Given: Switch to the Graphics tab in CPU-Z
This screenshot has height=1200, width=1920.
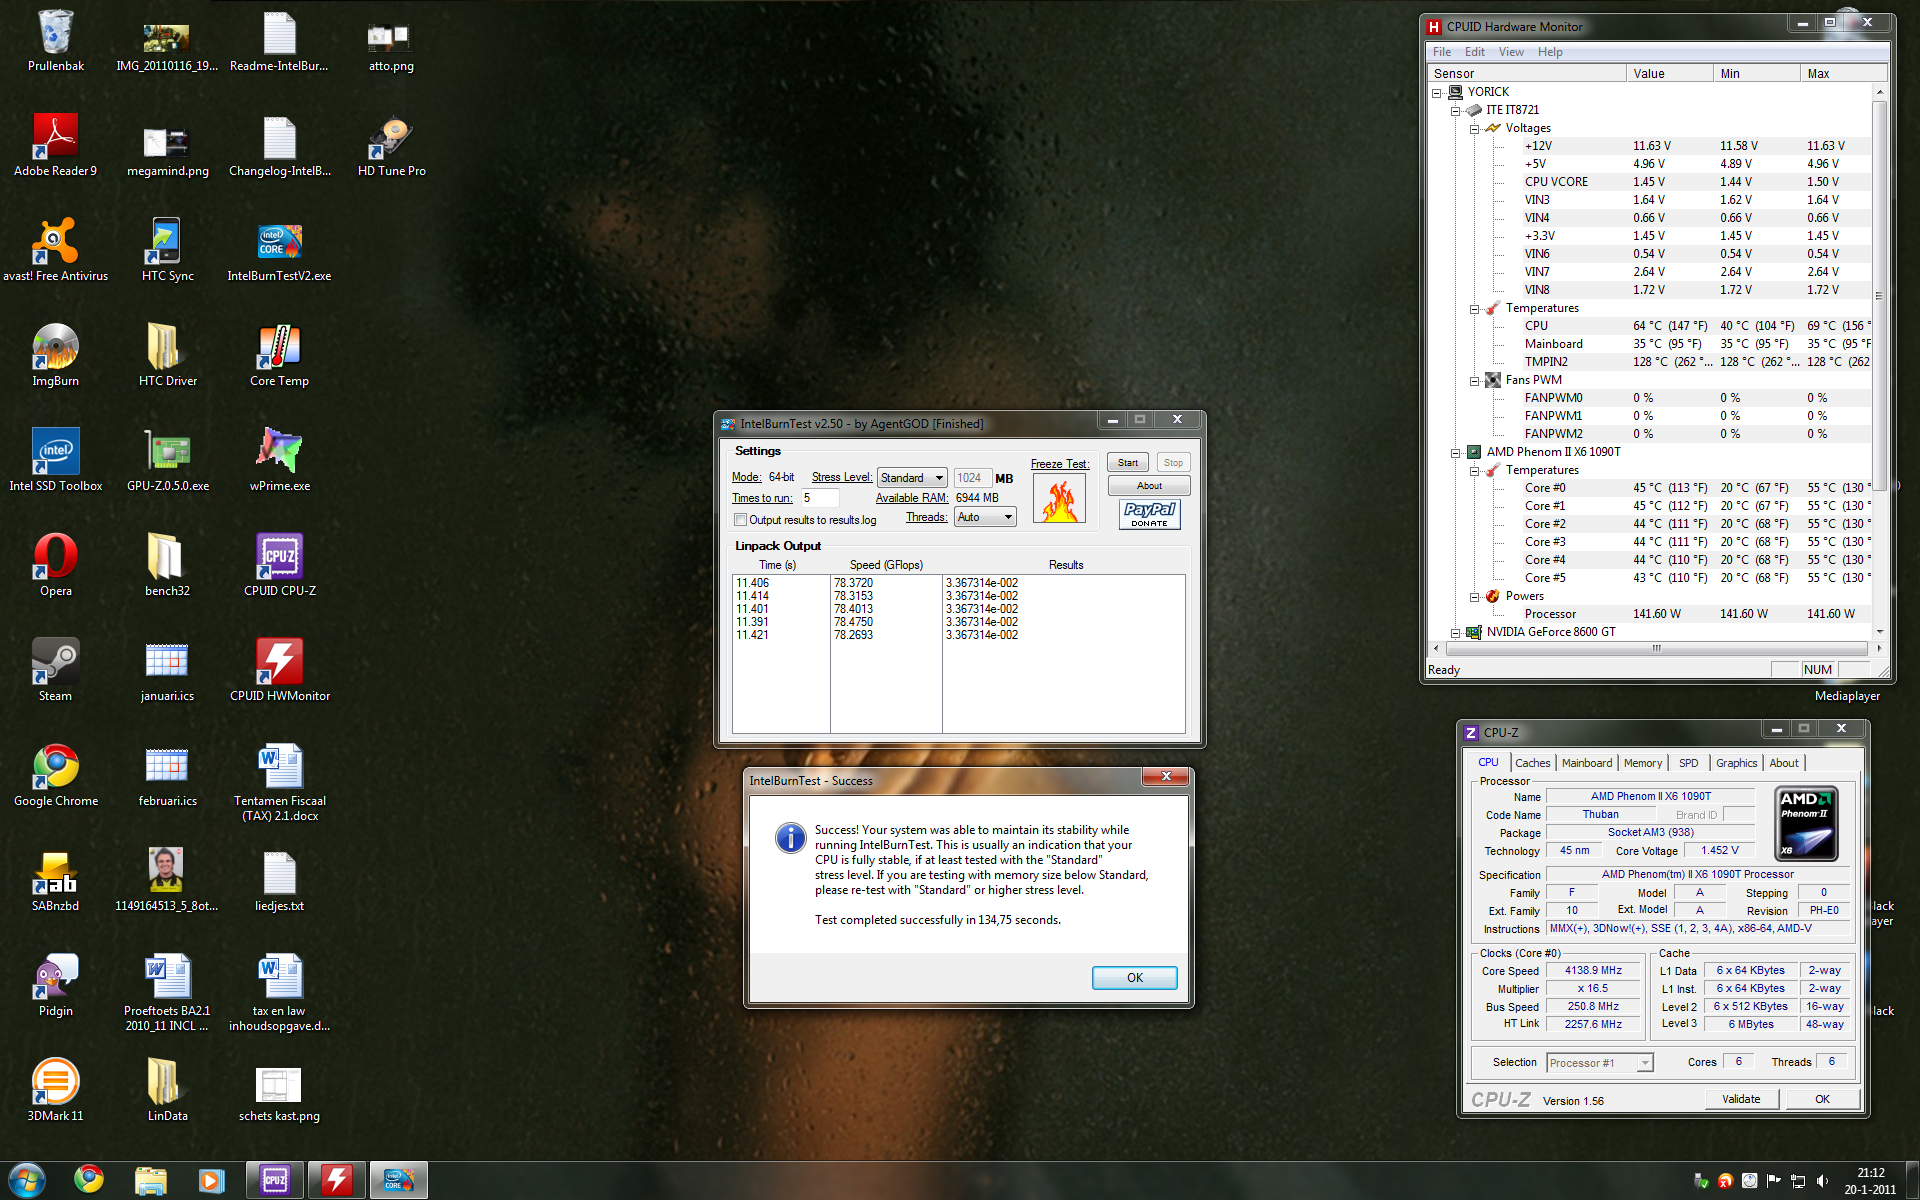Looking at the screenshot, I should pos(1736,763).
